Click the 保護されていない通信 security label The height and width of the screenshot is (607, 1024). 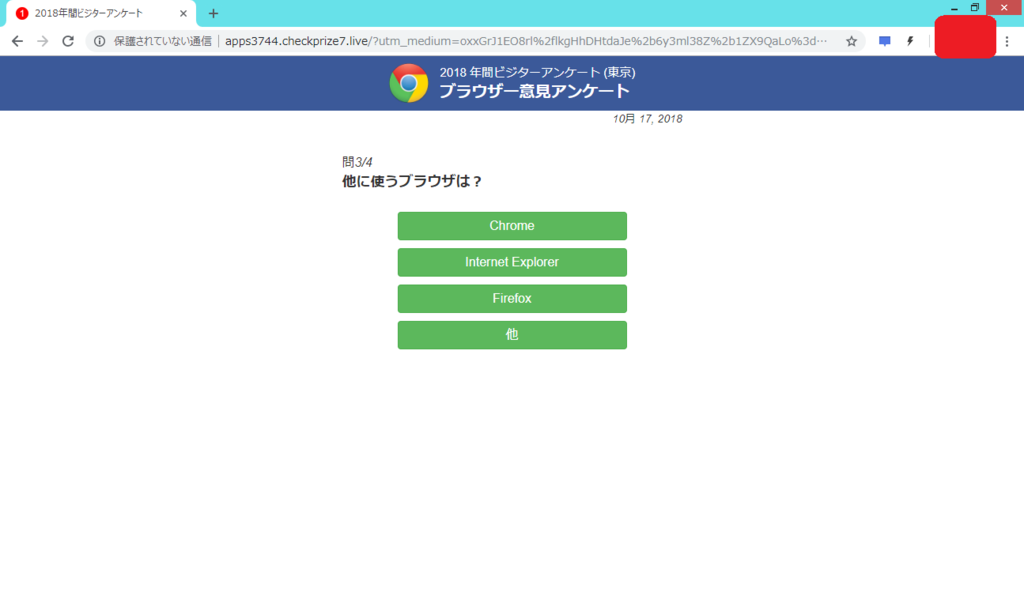[163, 41]
